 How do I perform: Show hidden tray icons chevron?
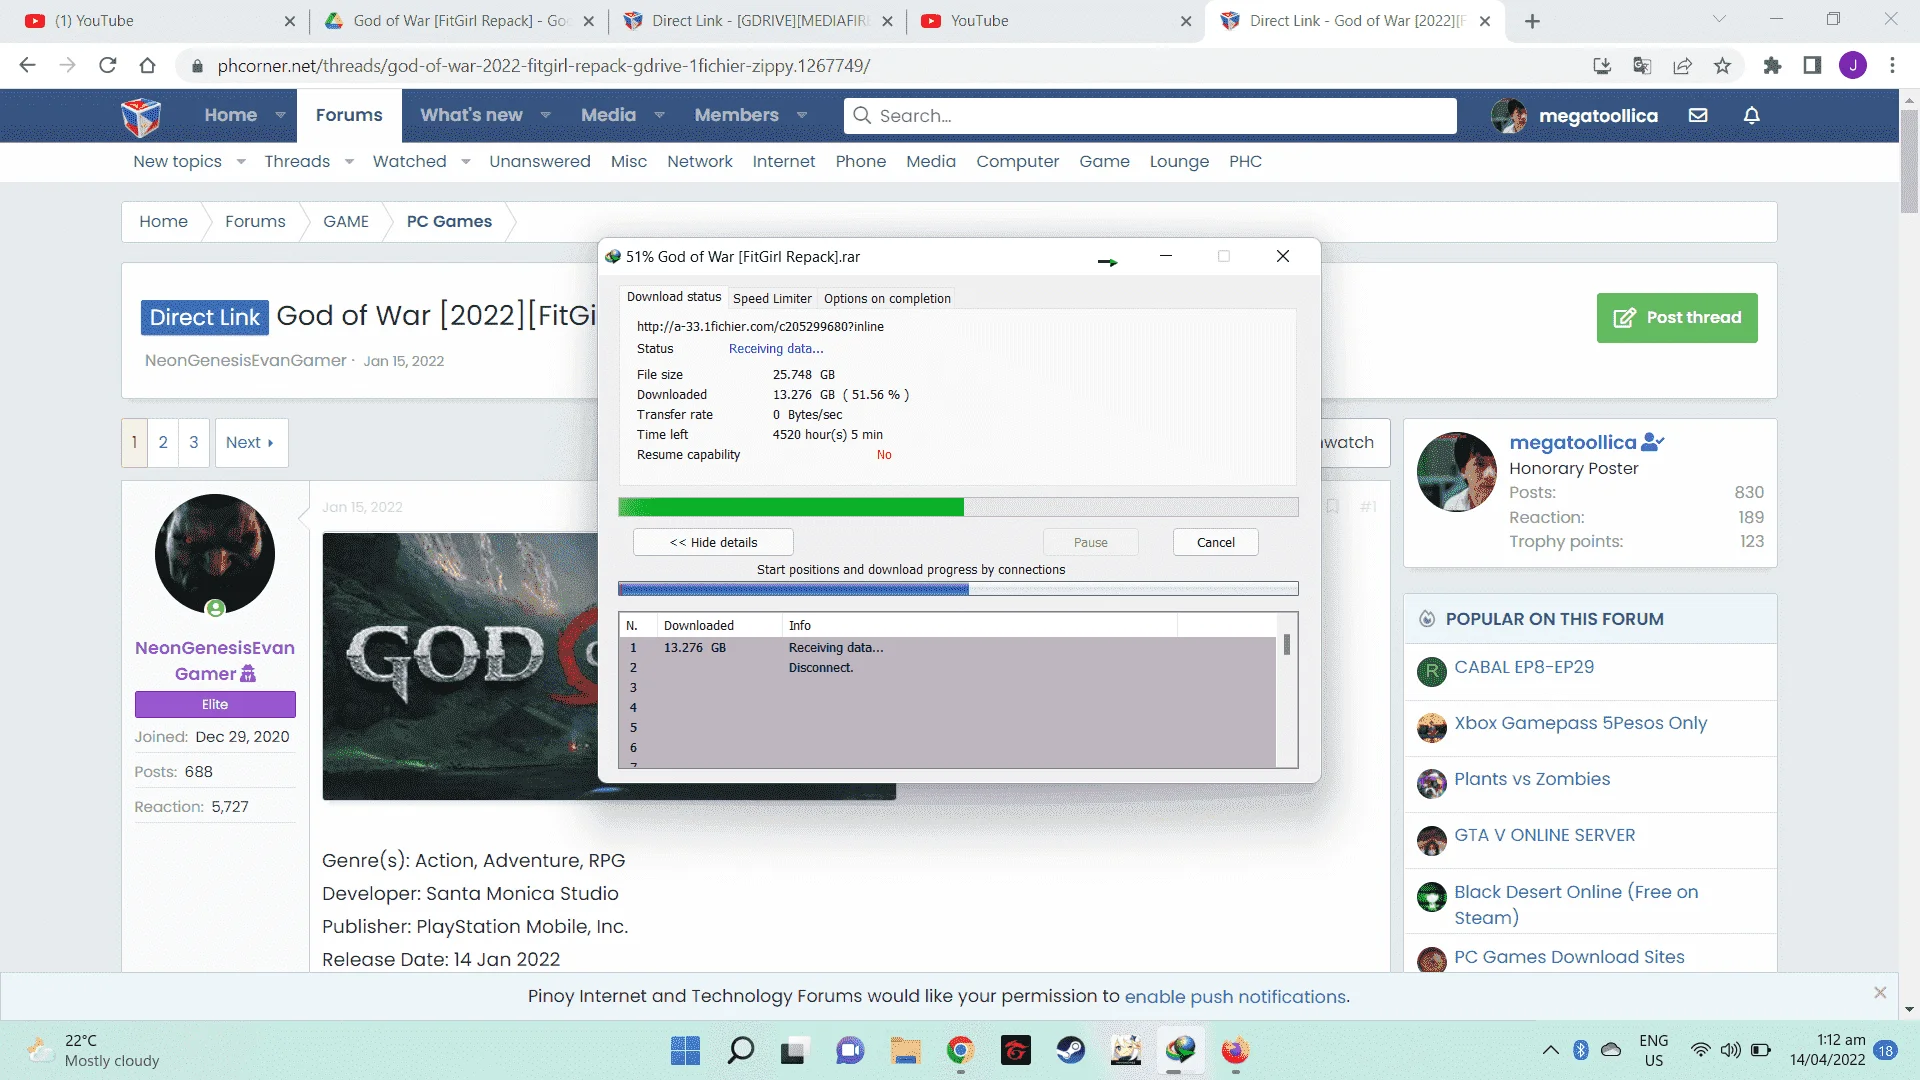(1550, 1050)
